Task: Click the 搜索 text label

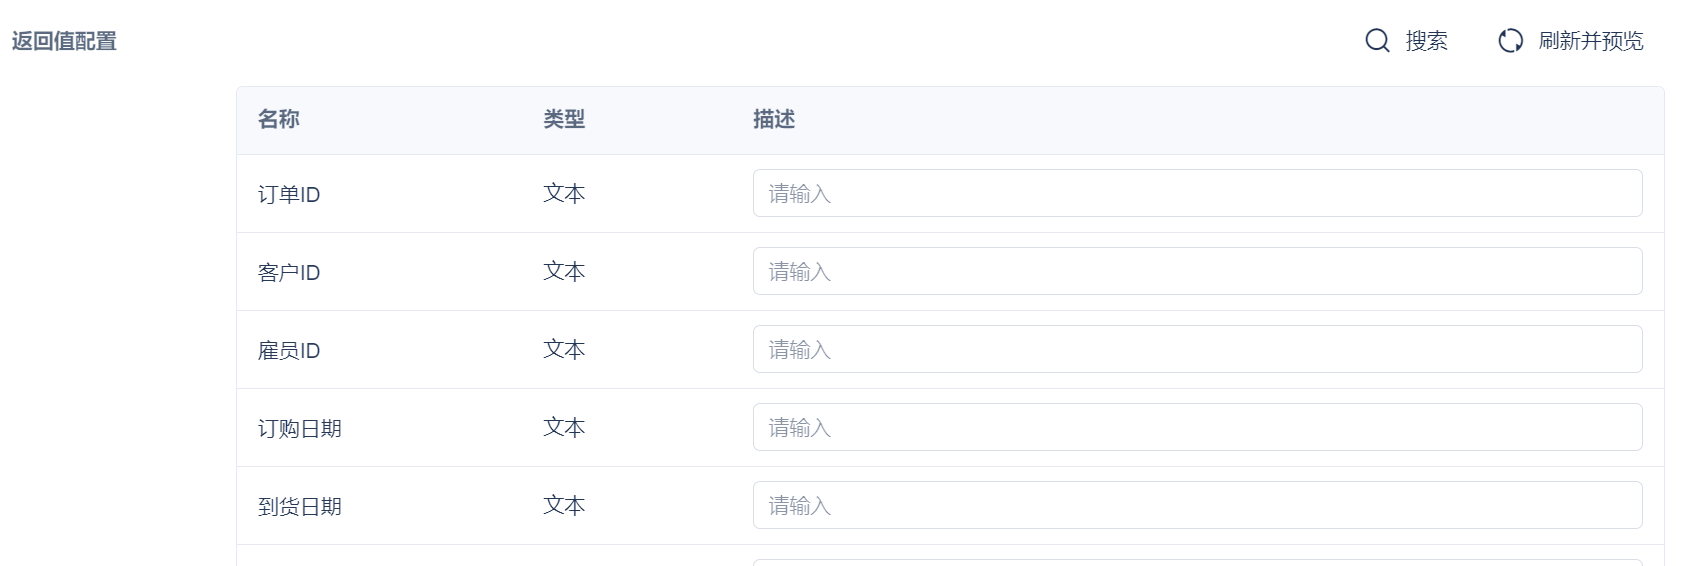Action: 1426,41
